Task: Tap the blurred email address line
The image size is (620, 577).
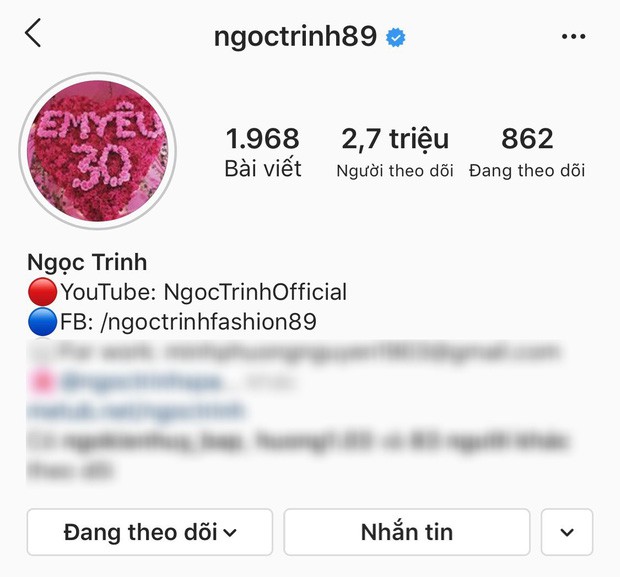Action: point(295,352)
